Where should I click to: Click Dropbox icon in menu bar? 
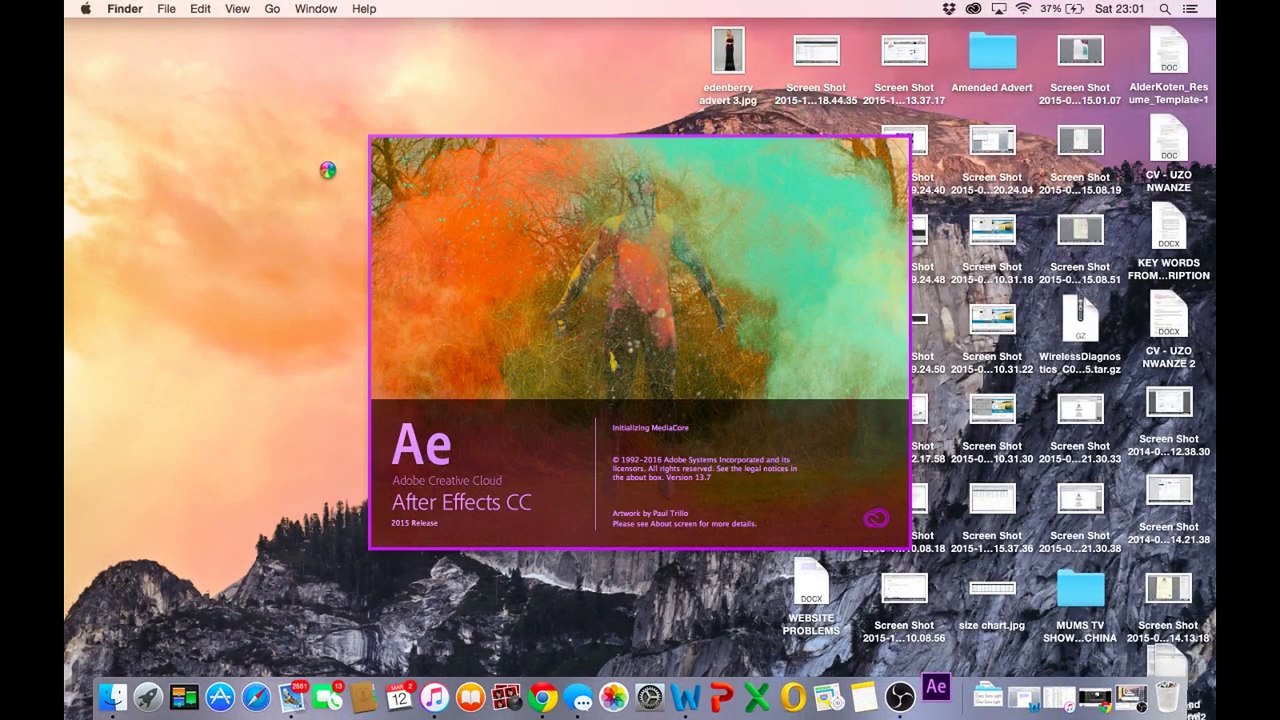[x=949, y=9]
